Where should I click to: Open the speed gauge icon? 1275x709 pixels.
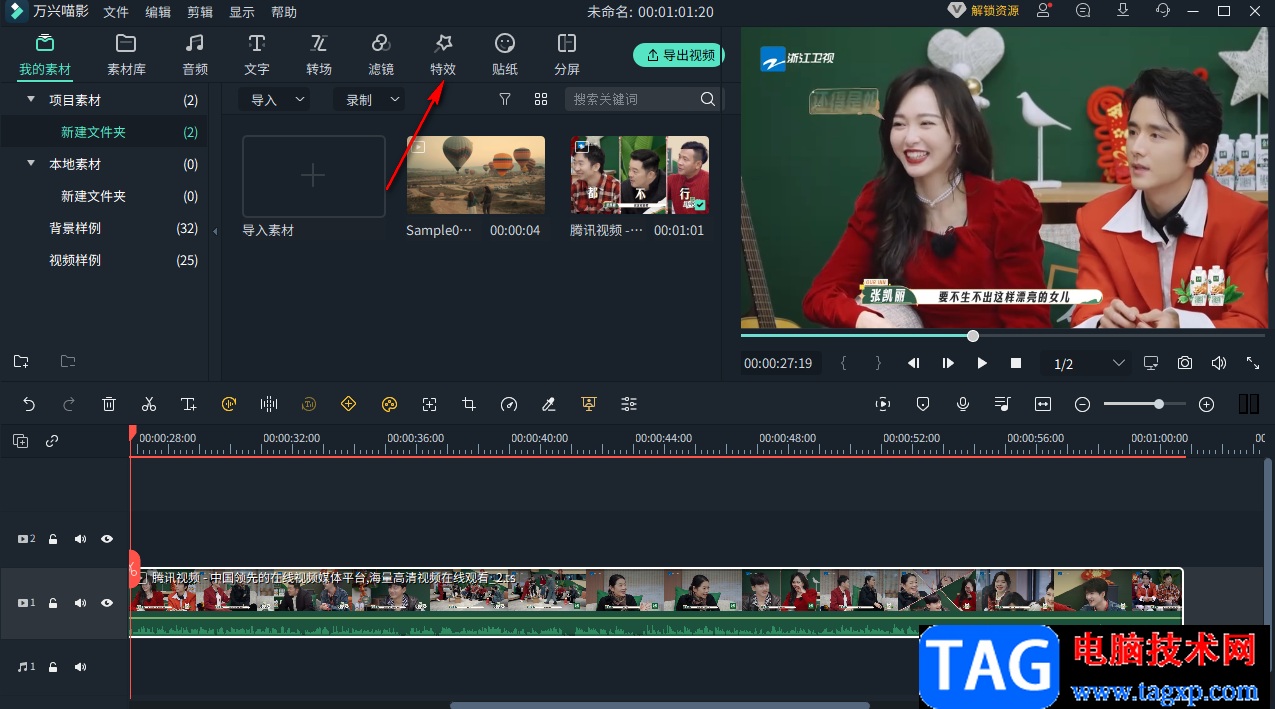click(x=509, y=404)
